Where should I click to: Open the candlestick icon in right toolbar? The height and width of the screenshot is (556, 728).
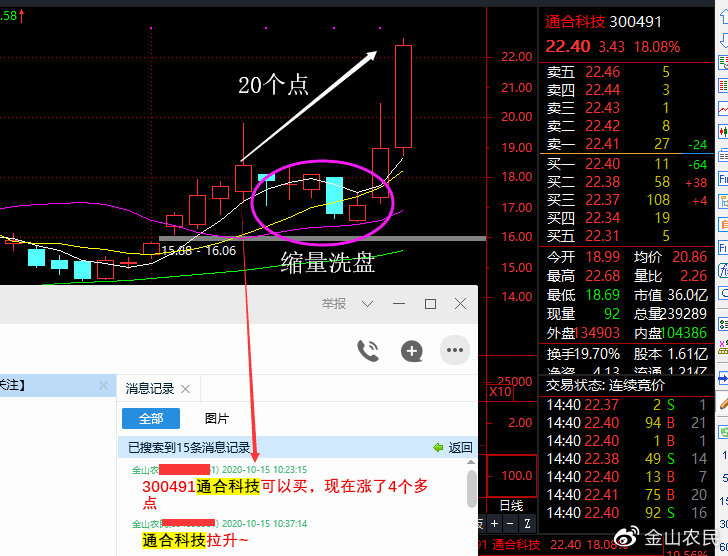[x=723, y=131]
